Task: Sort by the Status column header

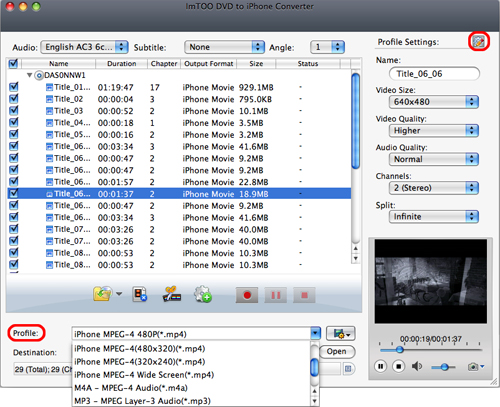Action: (x=308, y=63)
